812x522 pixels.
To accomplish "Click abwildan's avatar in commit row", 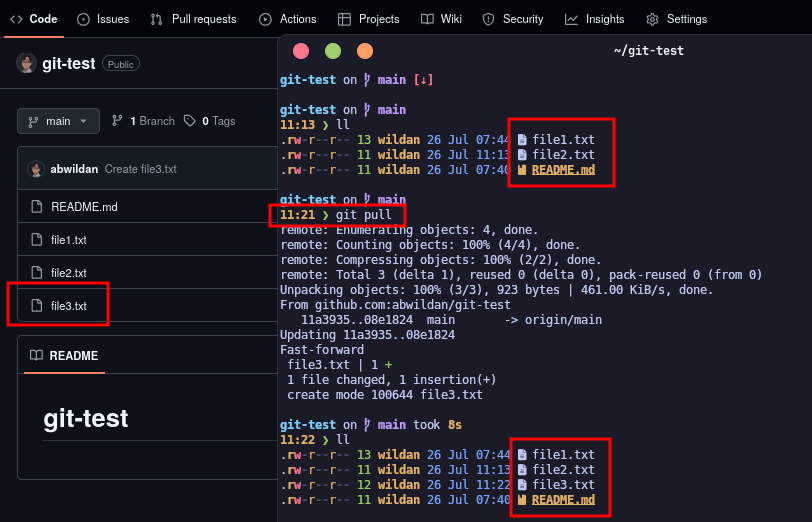I will point(36,169).
